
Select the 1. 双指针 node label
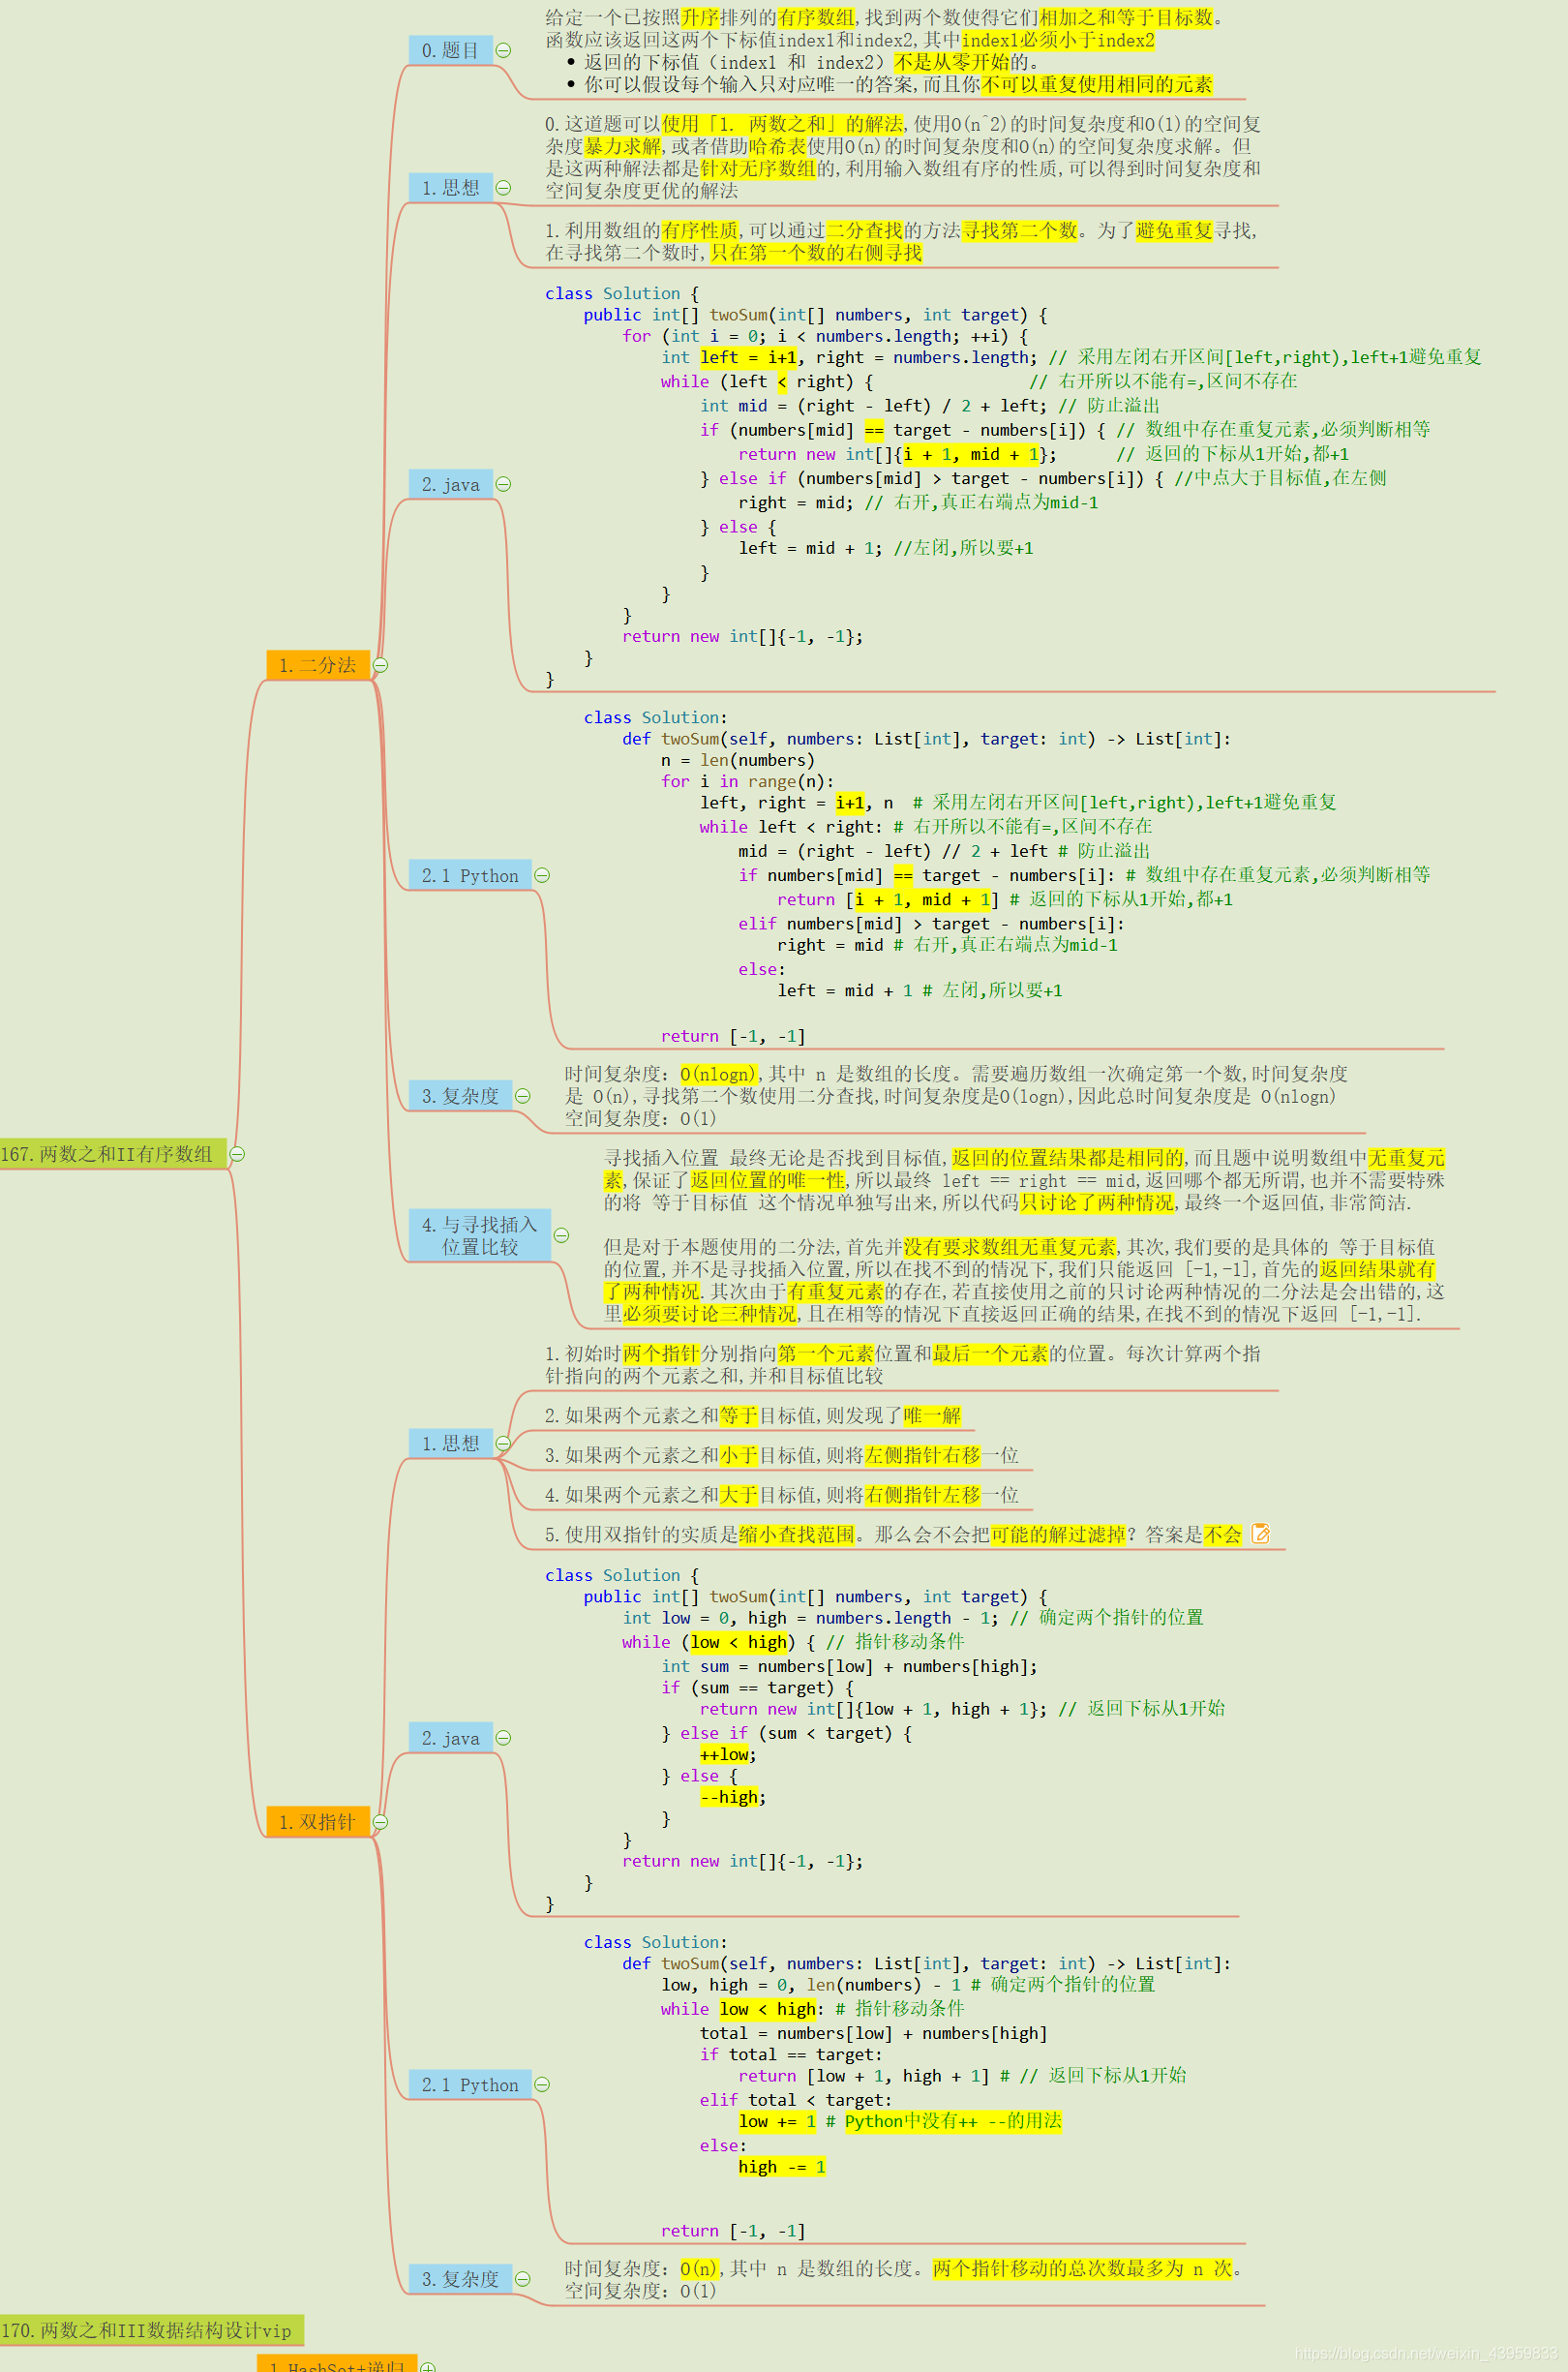[x=318, y=1822]
